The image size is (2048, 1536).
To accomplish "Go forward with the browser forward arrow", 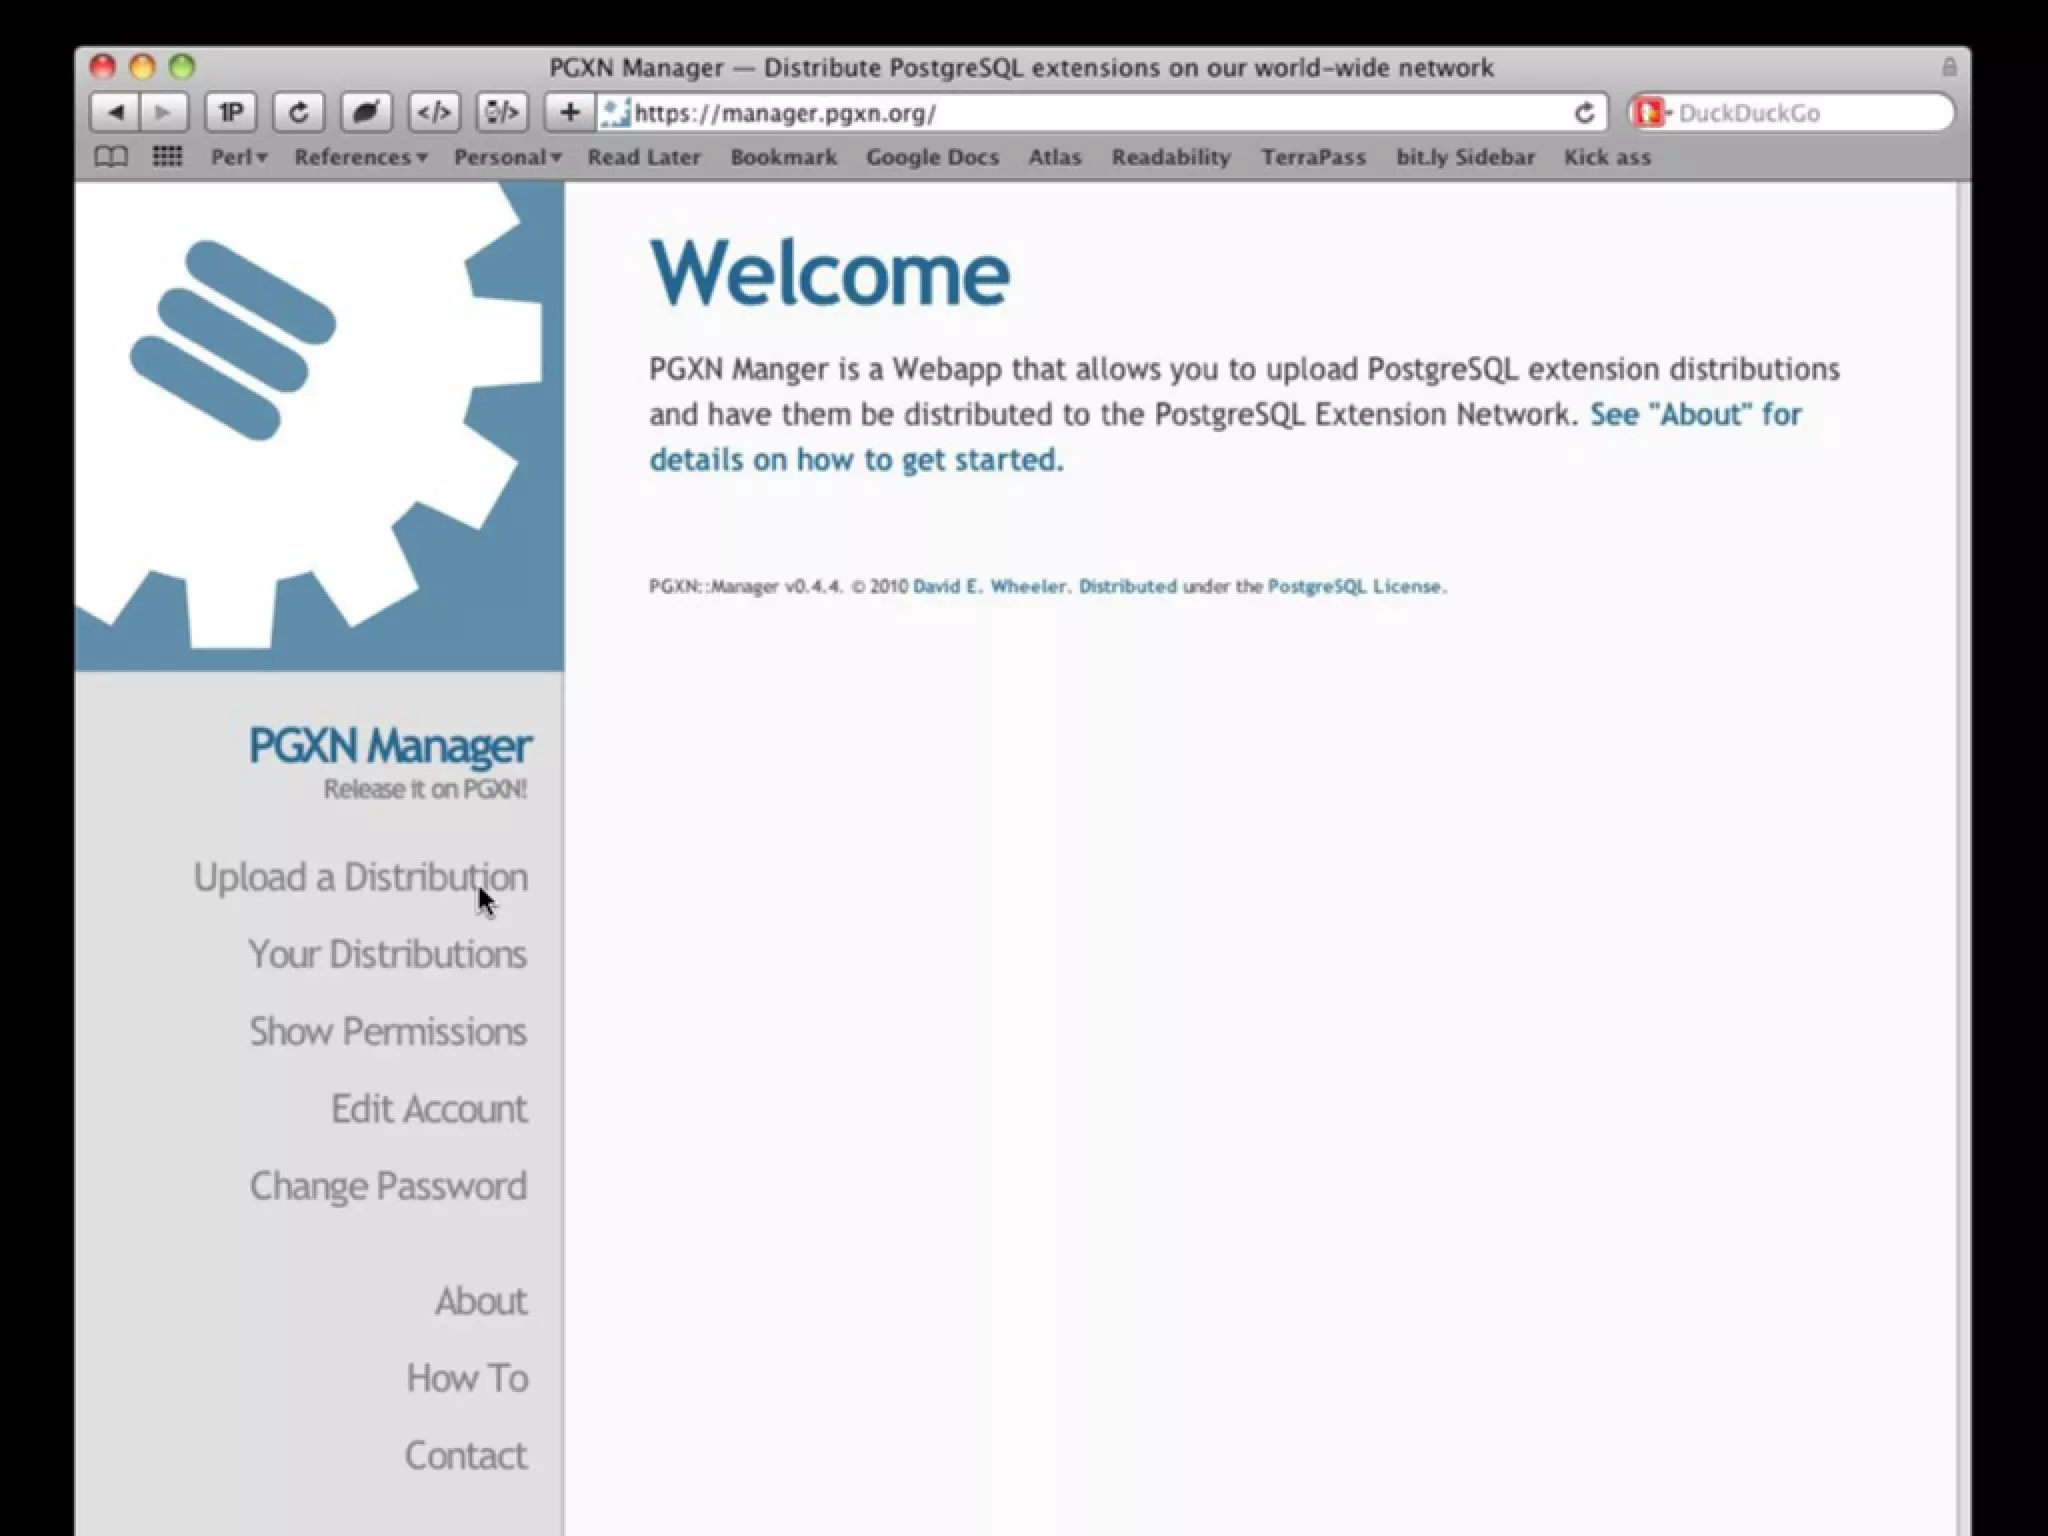I will tap(163, 112).
